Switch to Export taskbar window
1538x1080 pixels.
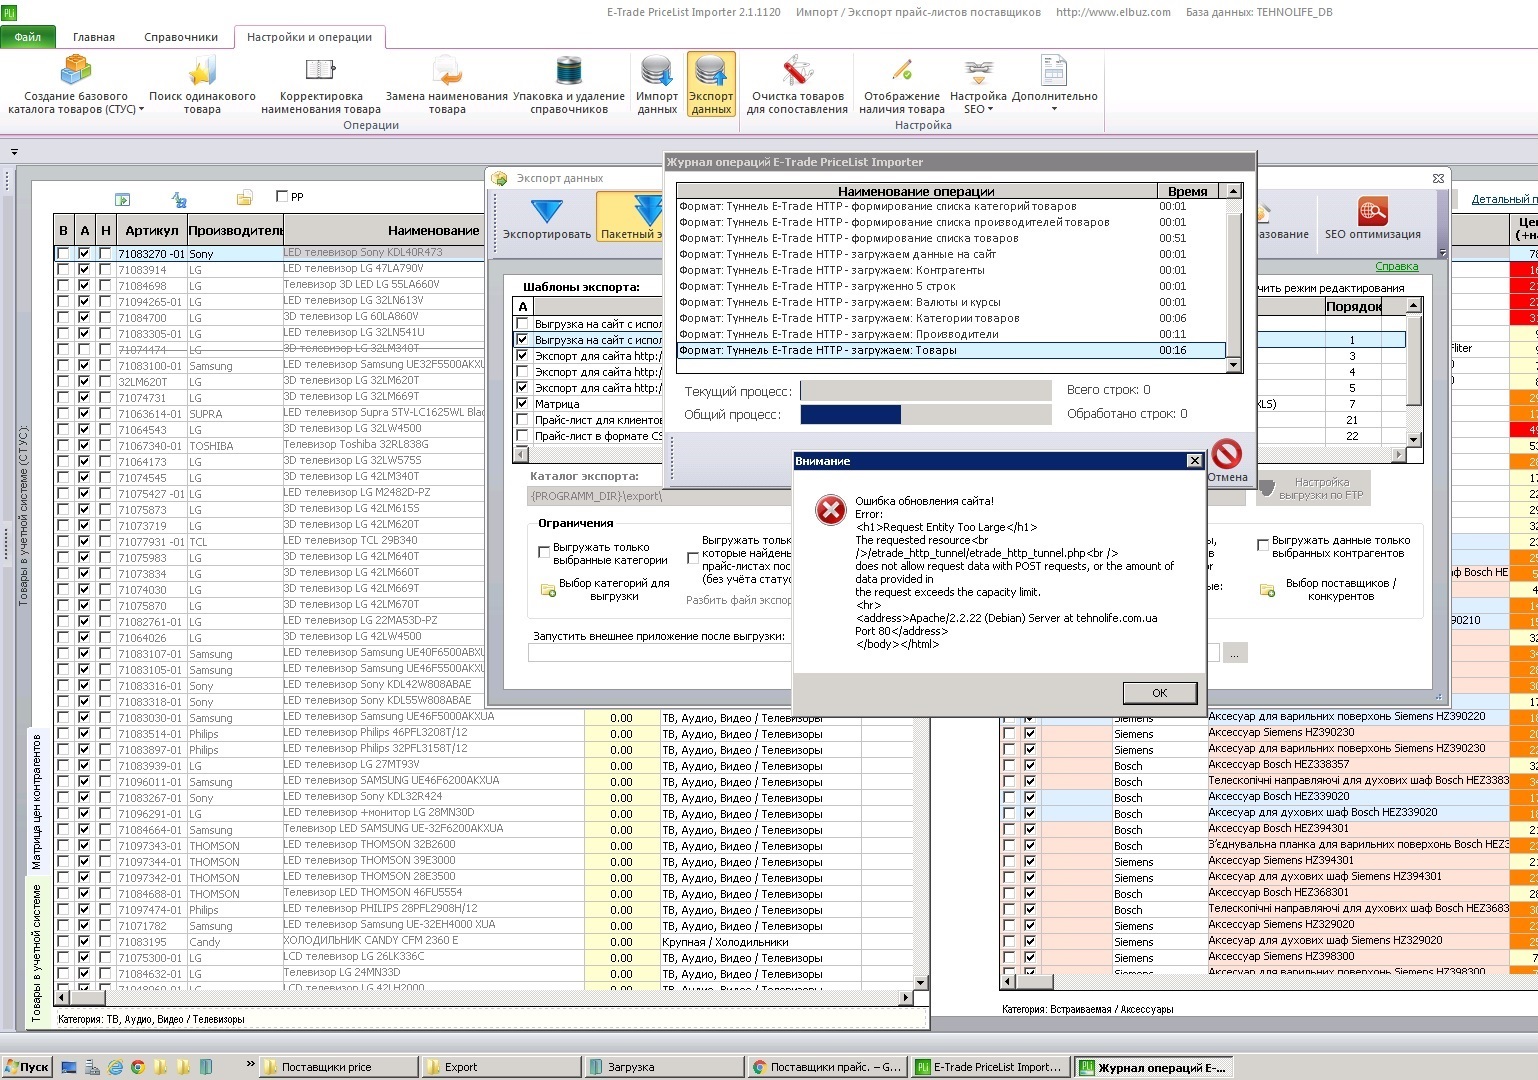click(500, 1067)
